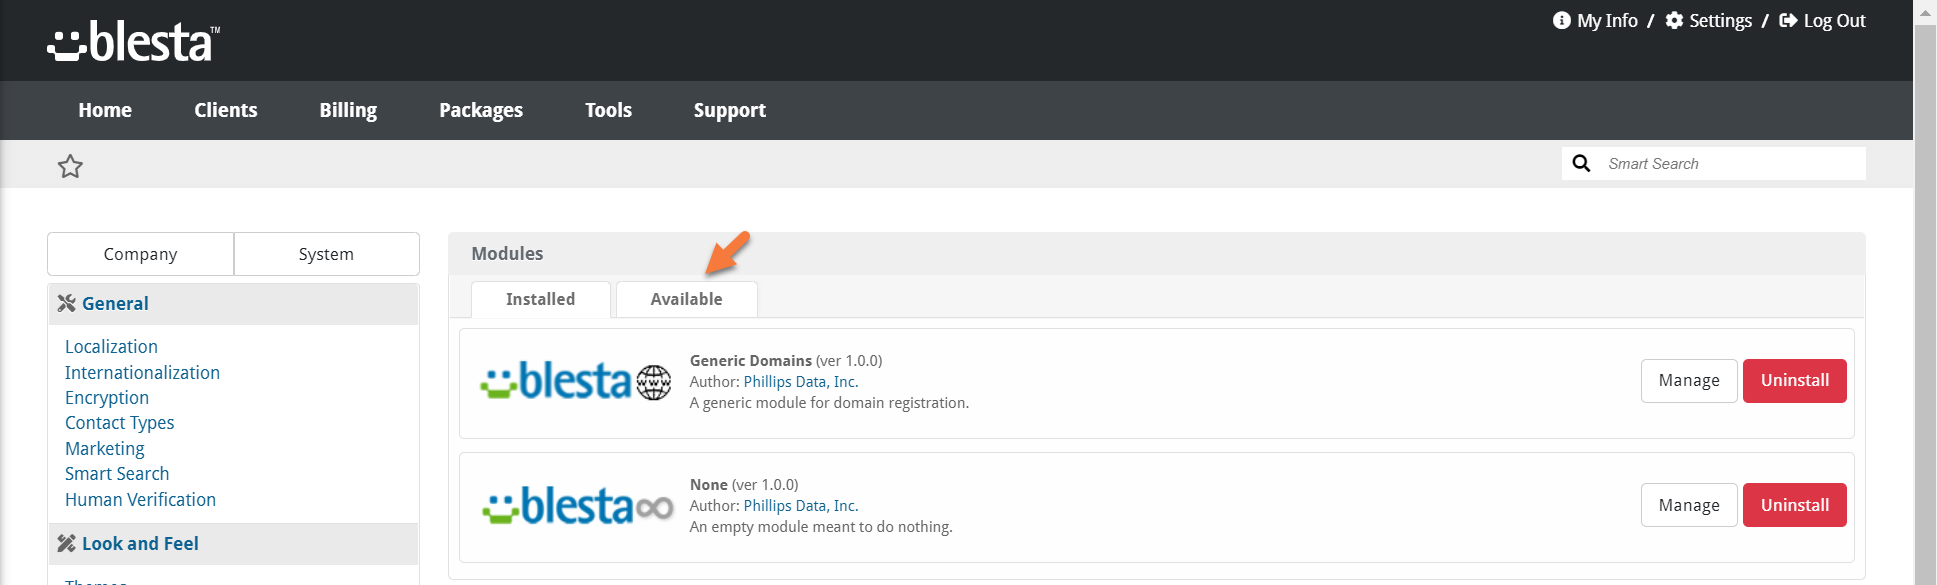Collapse the General settings section
The image size is (1937, 585).
[x=115, y=304]
